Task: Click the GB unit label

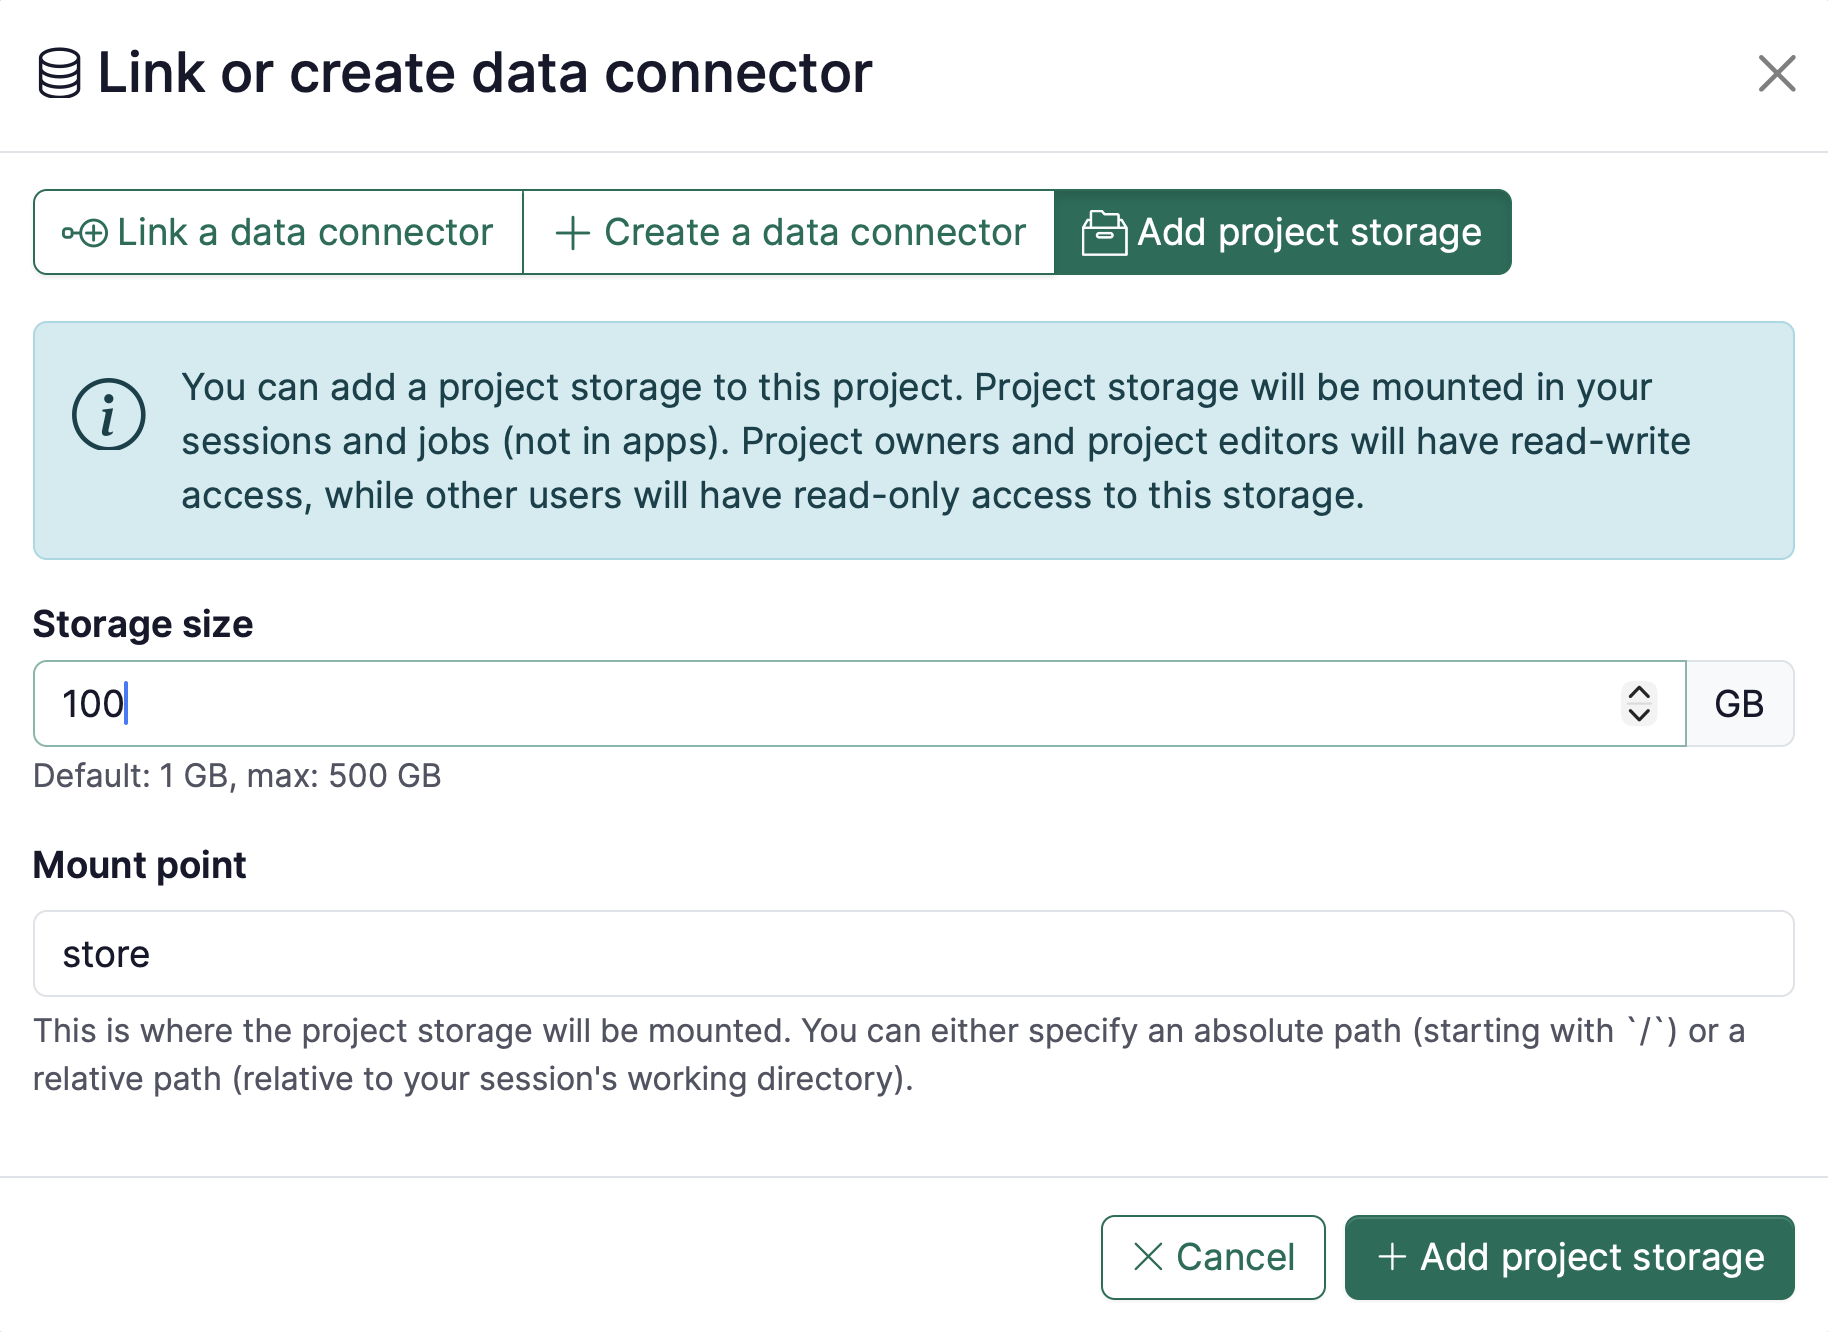Action: pyautogui.click(x=1740, y=703)
